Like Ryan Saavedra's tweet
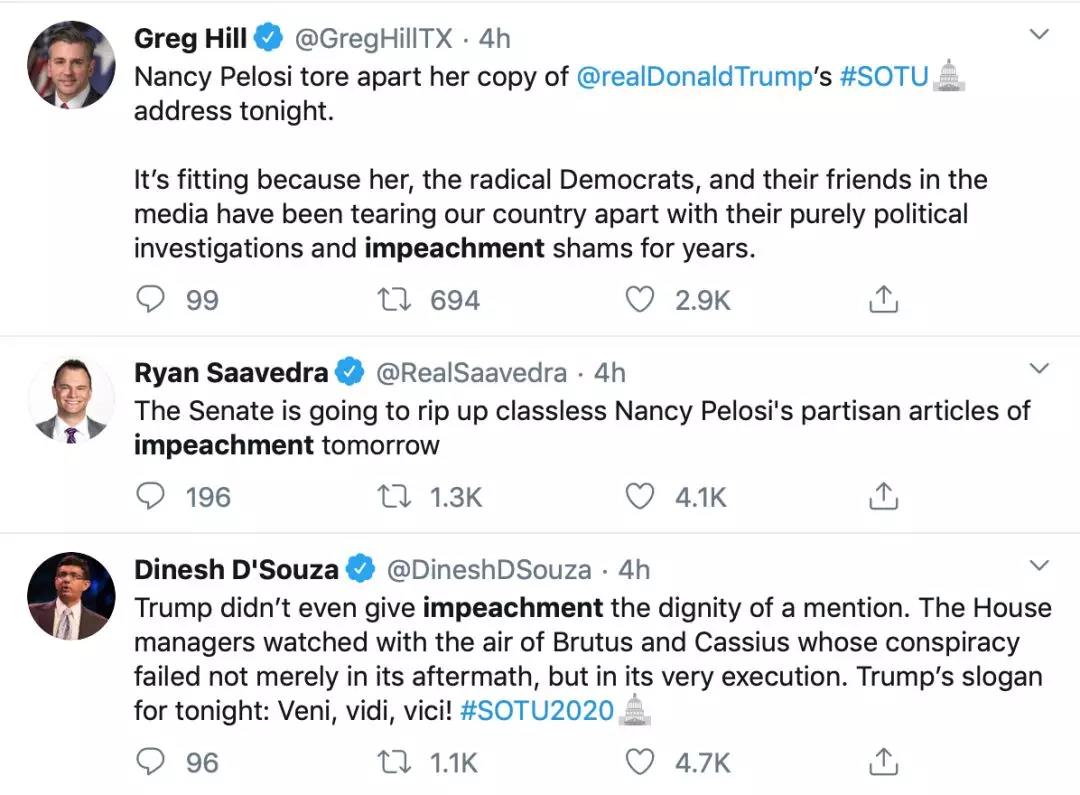 click(x=639, y=496)
